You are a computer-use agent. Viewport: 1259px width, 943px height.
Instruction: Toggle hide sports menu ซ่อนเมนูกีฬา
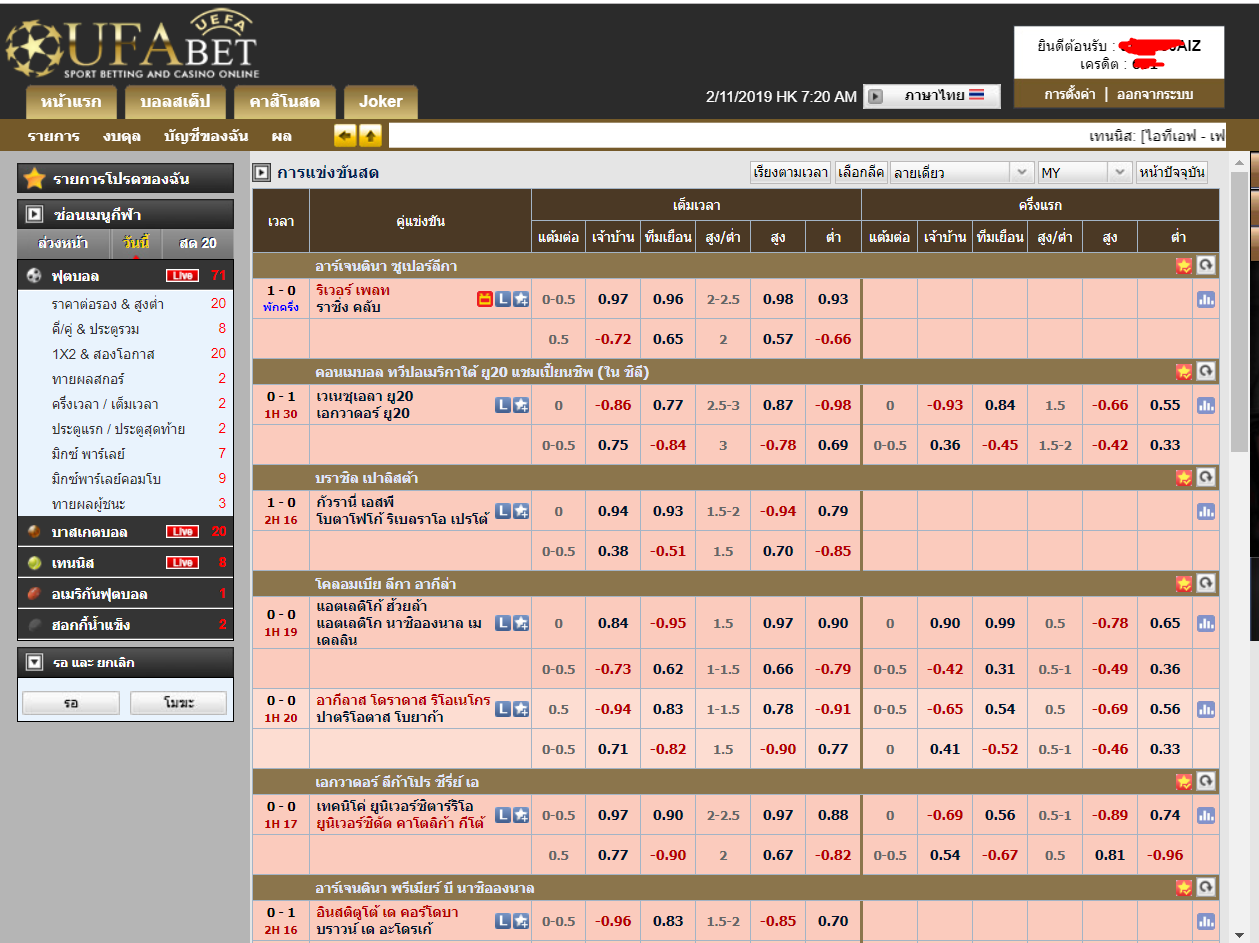coord(35,214)
